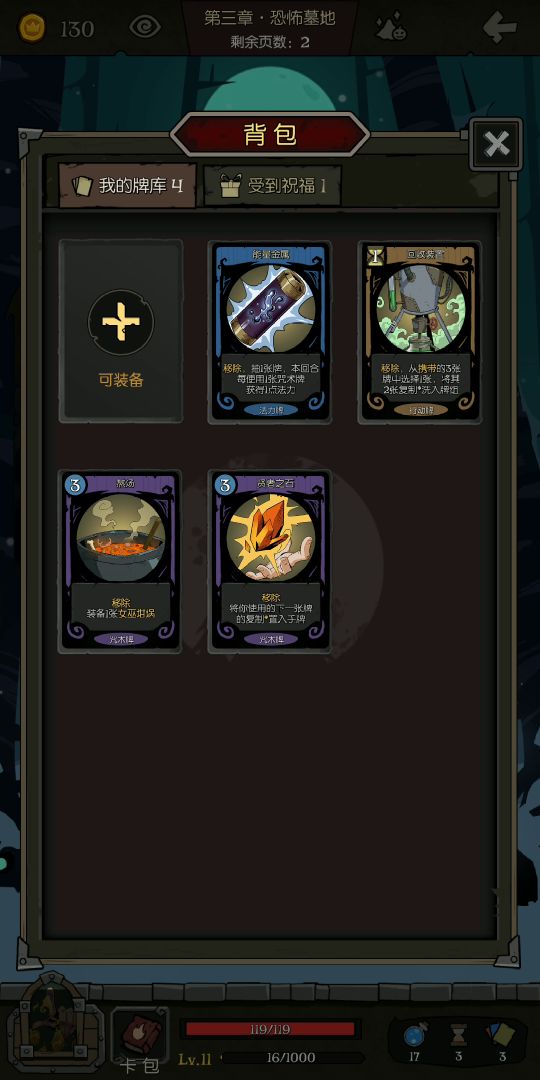The width and height of the screenshot is (540, 1080).
Task: Tap the cards counter icon at bottom right
Action: (x=501, y=1035)
